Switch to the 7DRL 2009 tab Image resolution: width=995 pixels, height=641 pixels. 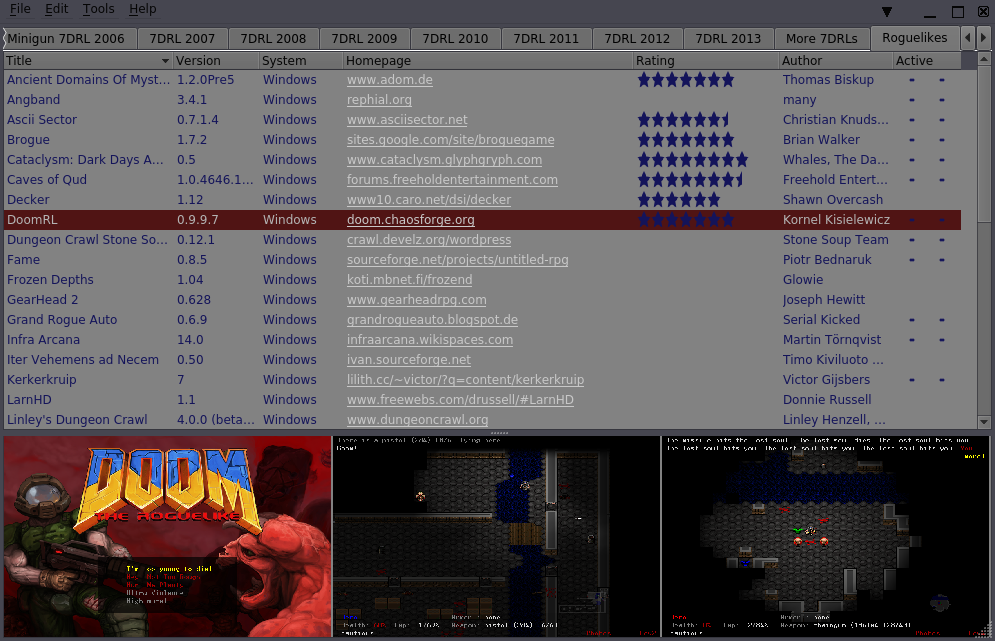[x=364, y=39]
